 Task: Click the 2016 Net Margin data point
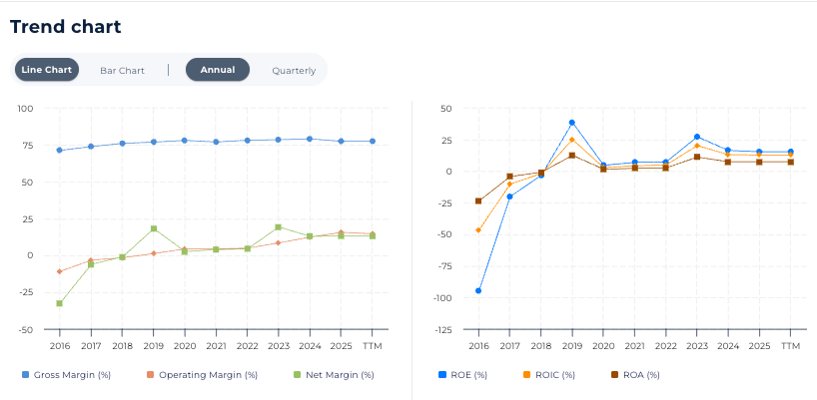point(60,303)
